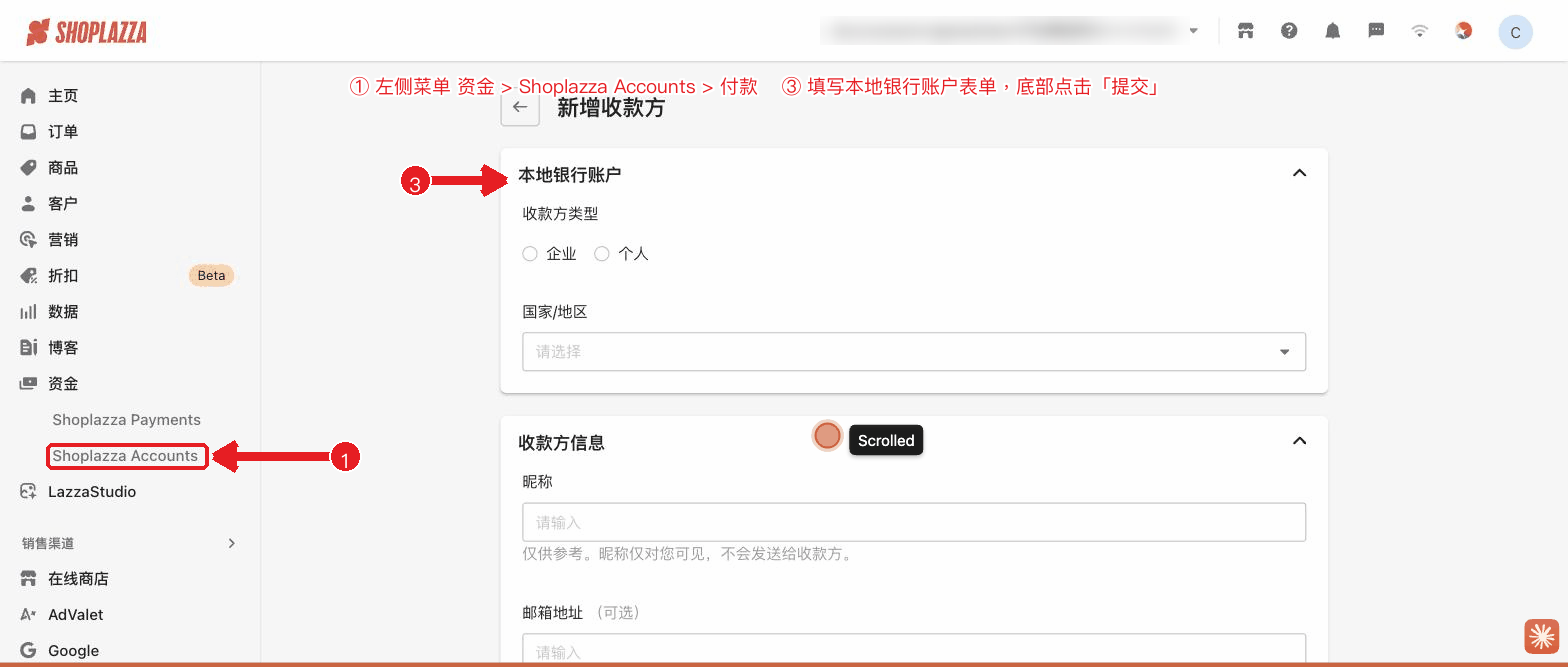Open the user avatar labeled C
The width and height of the screenshot is (1568, 667).
point(1515,32)
